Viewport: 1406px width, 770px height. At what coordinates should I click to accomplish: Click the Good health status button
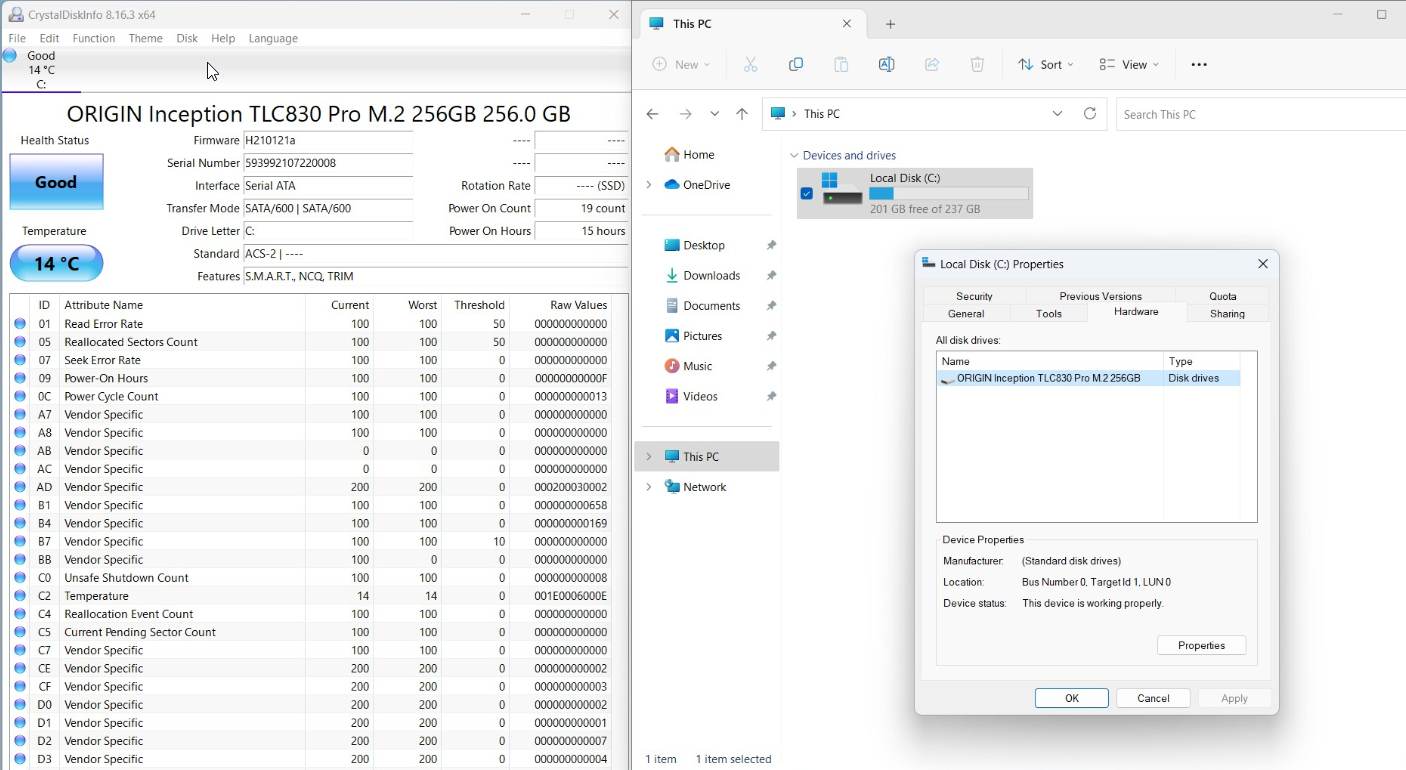click(x=57, y=182)
